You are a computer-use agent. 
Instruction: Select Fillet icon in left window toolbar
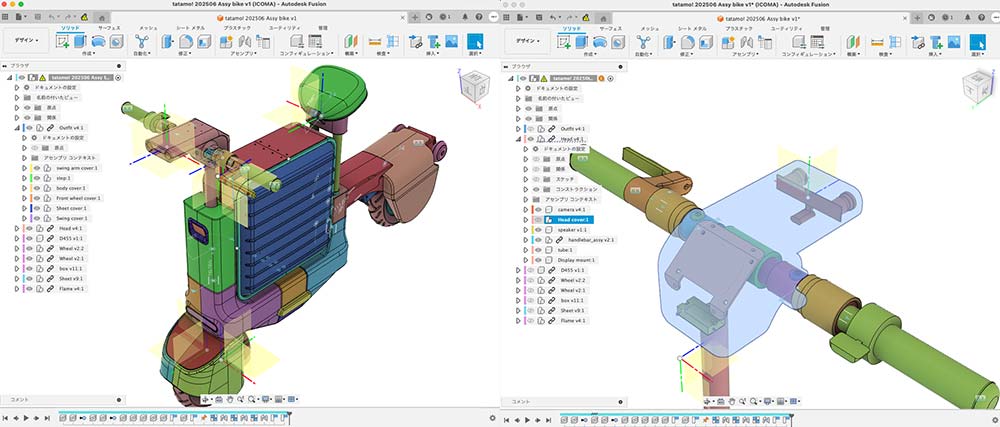186,42
